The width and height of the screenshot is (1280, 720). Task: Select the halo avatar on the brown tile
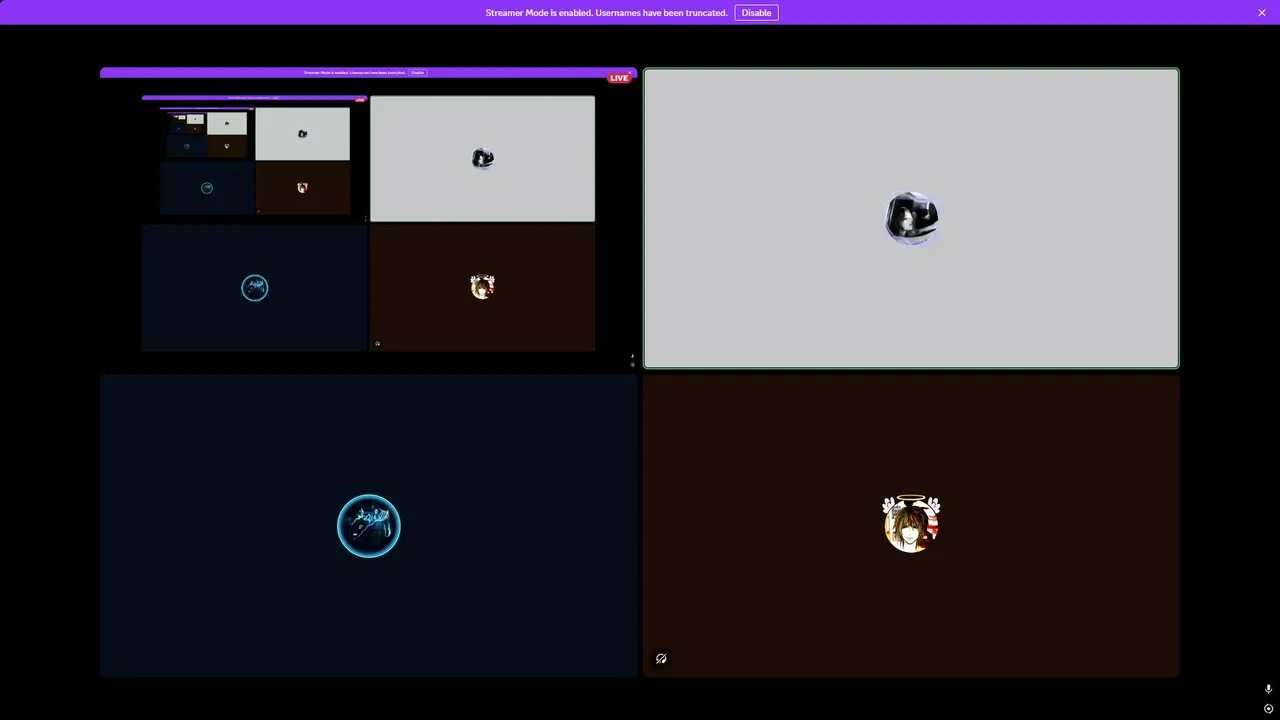pyautogui.click(x=911, y=523)
